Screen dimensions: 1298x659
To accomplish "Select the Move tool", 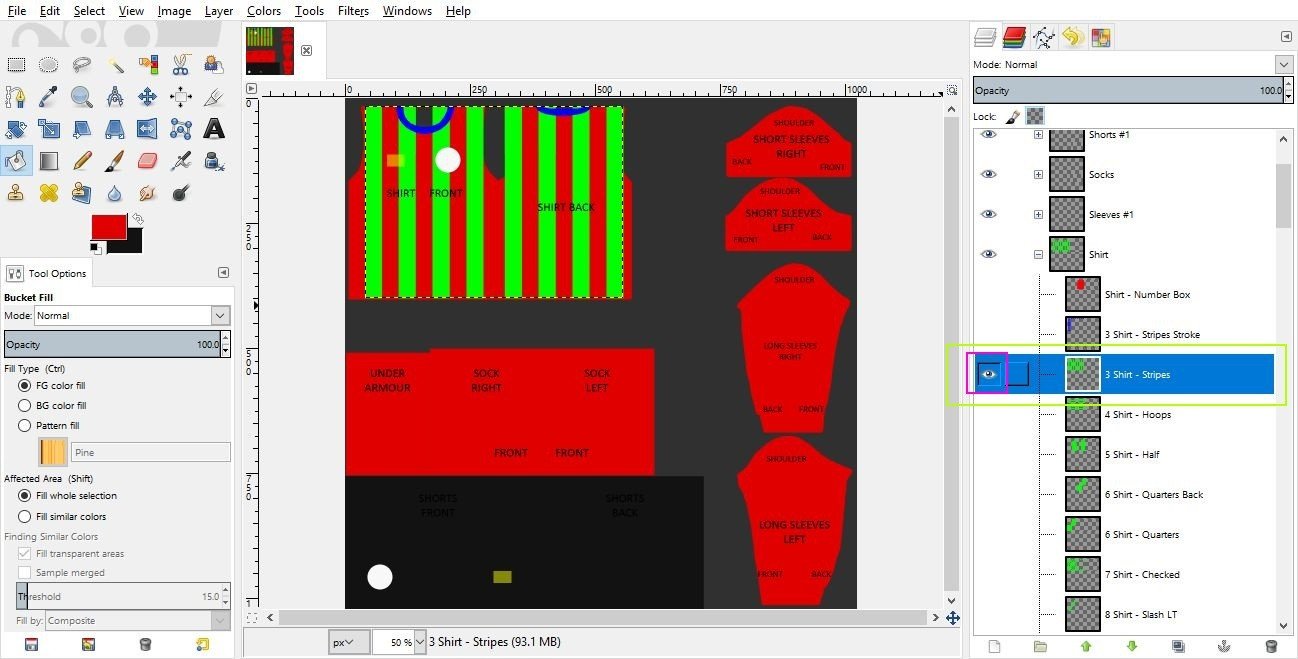I will 148,97.
